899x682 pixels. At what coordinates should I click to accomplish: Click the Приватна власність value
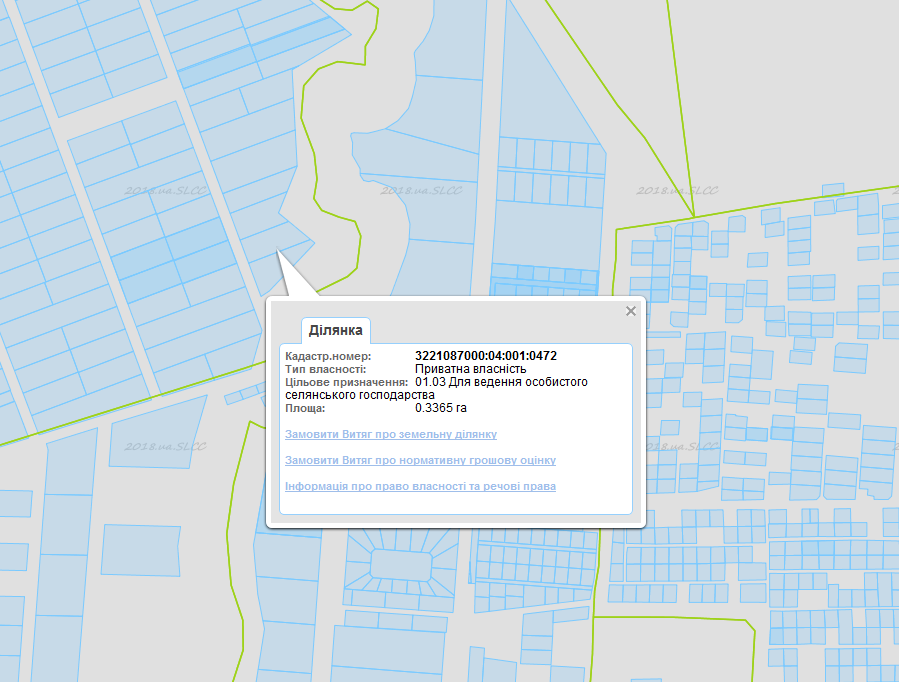pos(471,369)
